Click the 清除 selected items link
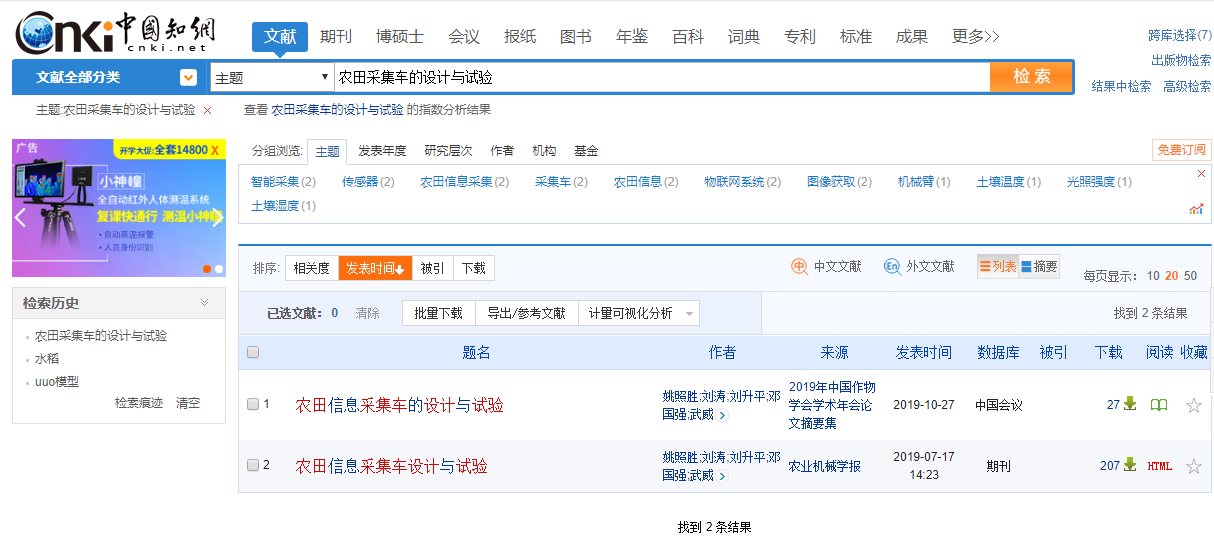Viewport: 1214px width, 539px height. click(368, 313)
